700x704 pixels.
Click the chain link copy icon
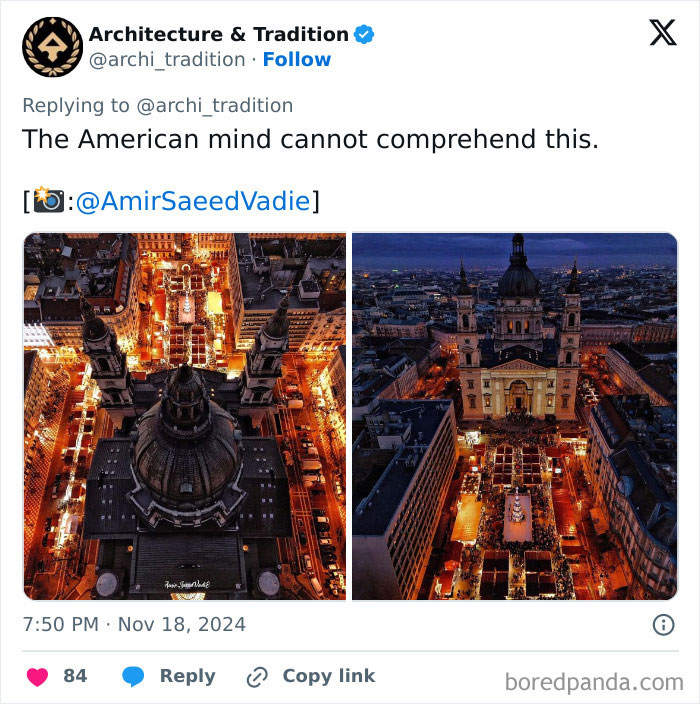point(257,677)
